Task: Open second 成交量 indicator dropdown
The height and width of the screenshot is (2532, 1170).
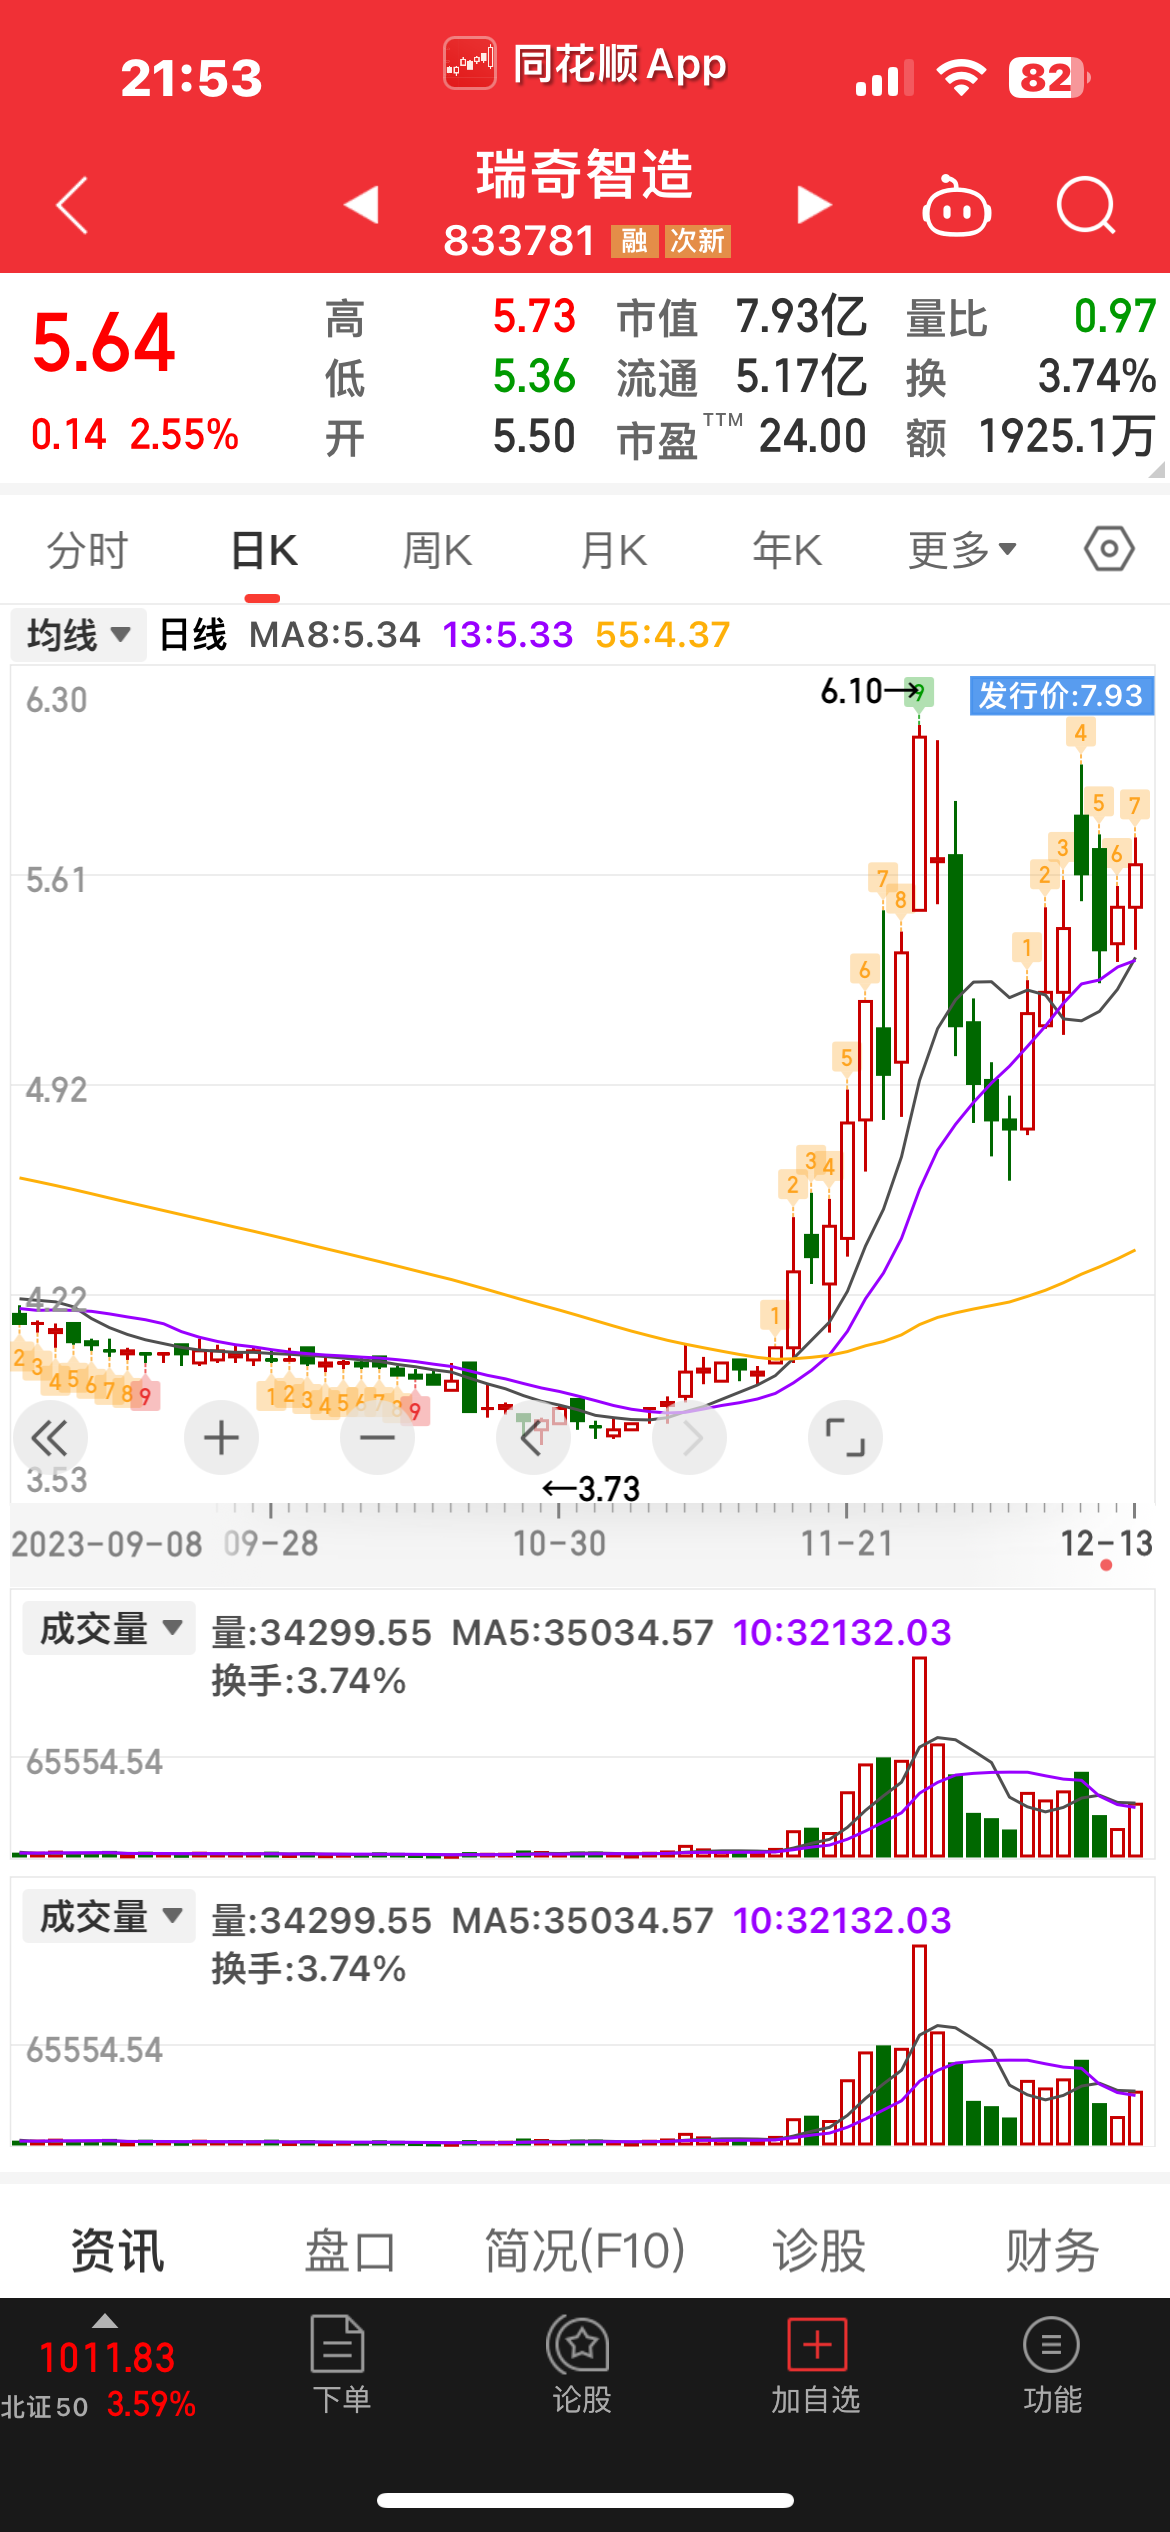Action: coord(109,1917)
